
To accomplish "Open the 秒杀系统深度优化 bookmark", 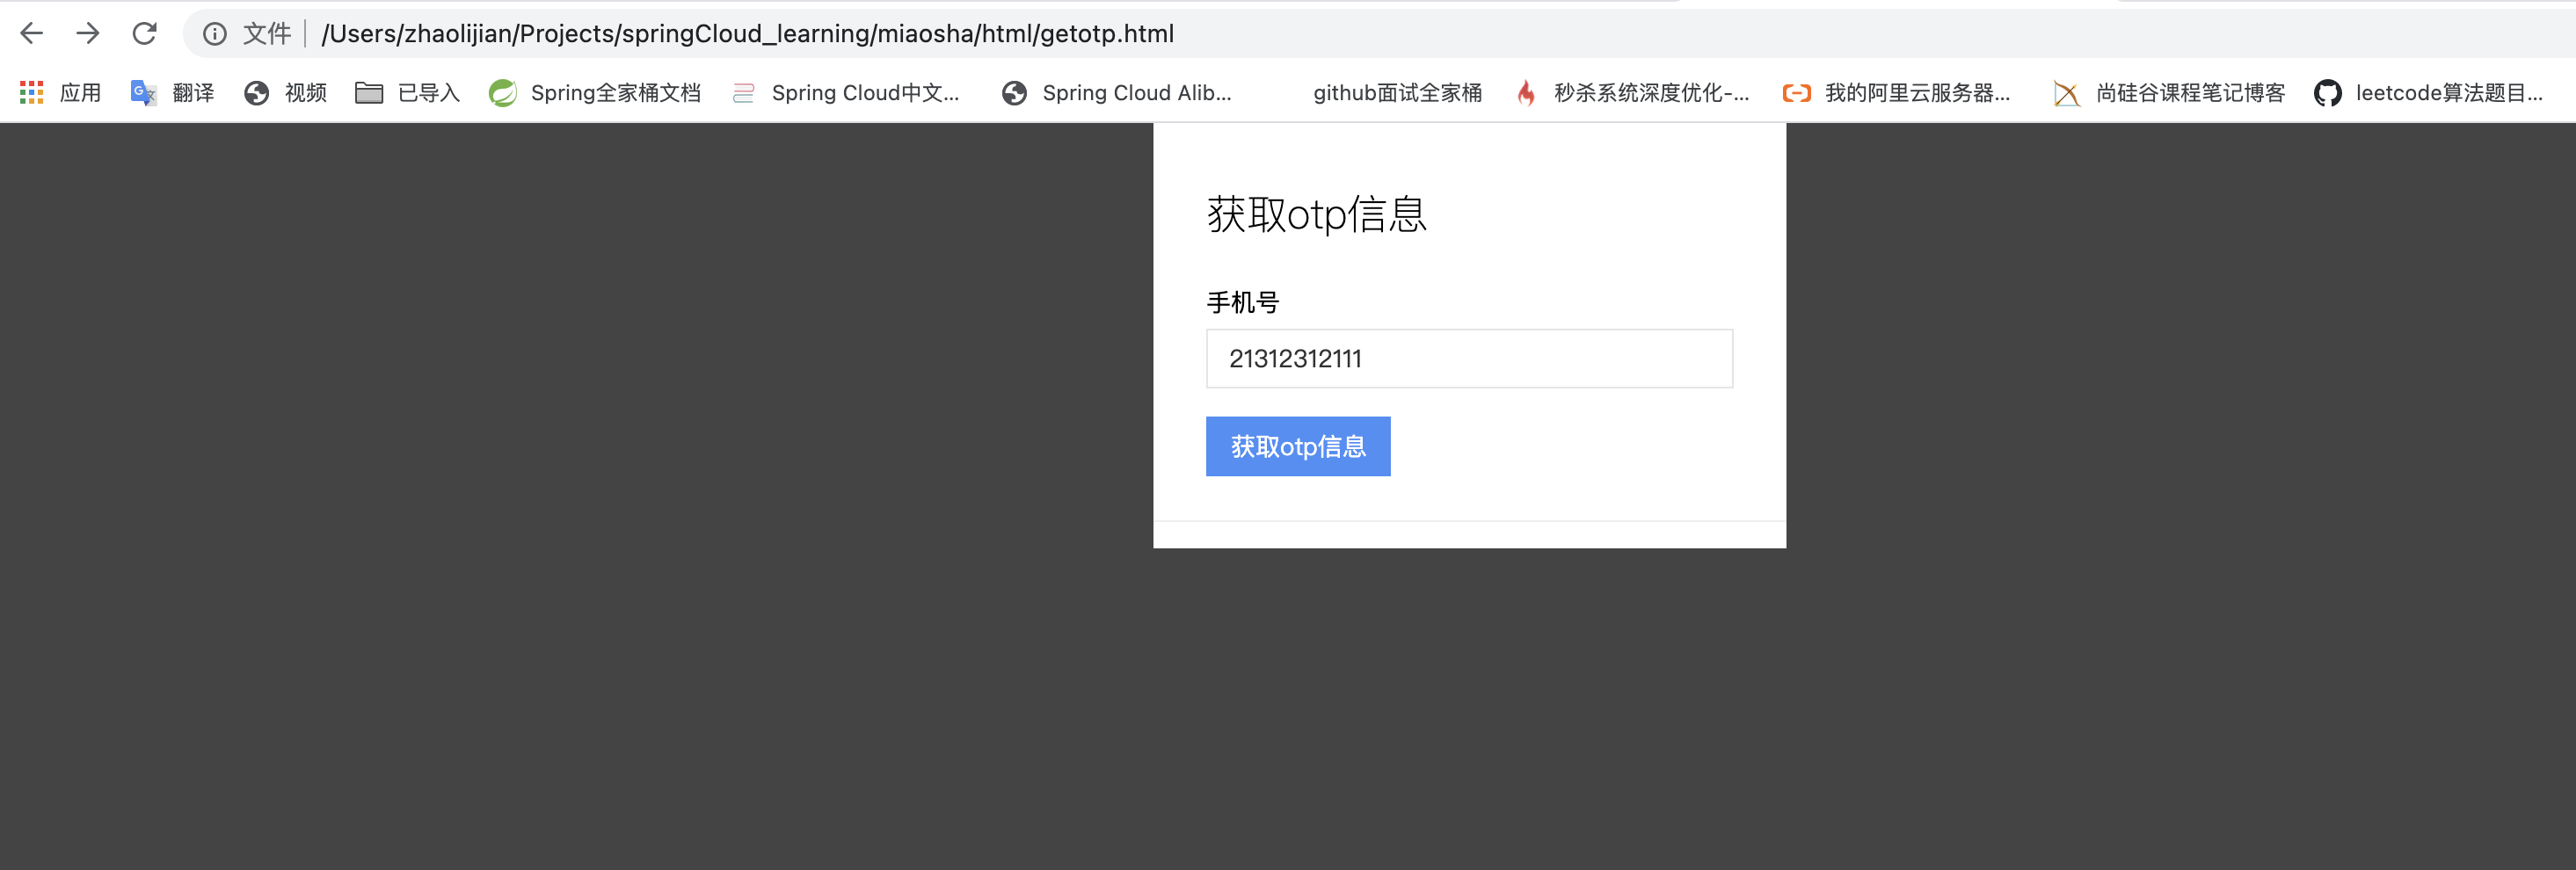I will click(1633, 93).
